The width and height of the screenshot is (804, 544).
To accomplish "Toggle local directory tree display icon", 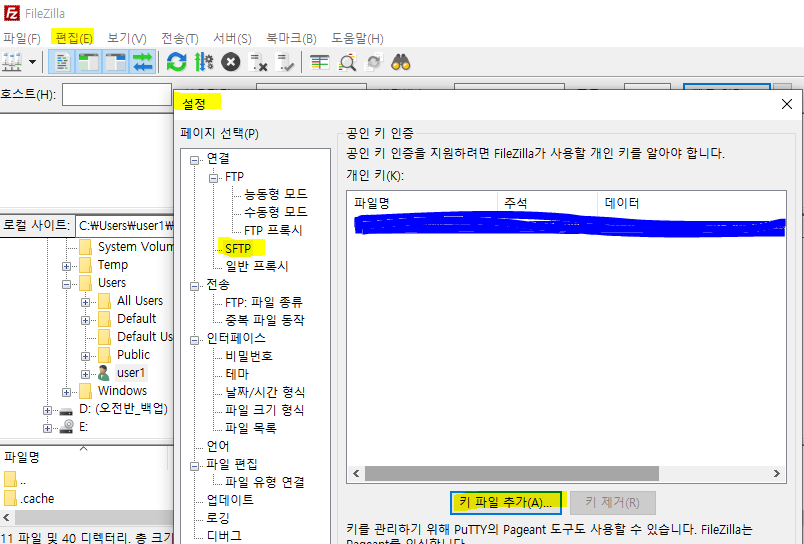I will pyautogui.click(x=89, y=62).
